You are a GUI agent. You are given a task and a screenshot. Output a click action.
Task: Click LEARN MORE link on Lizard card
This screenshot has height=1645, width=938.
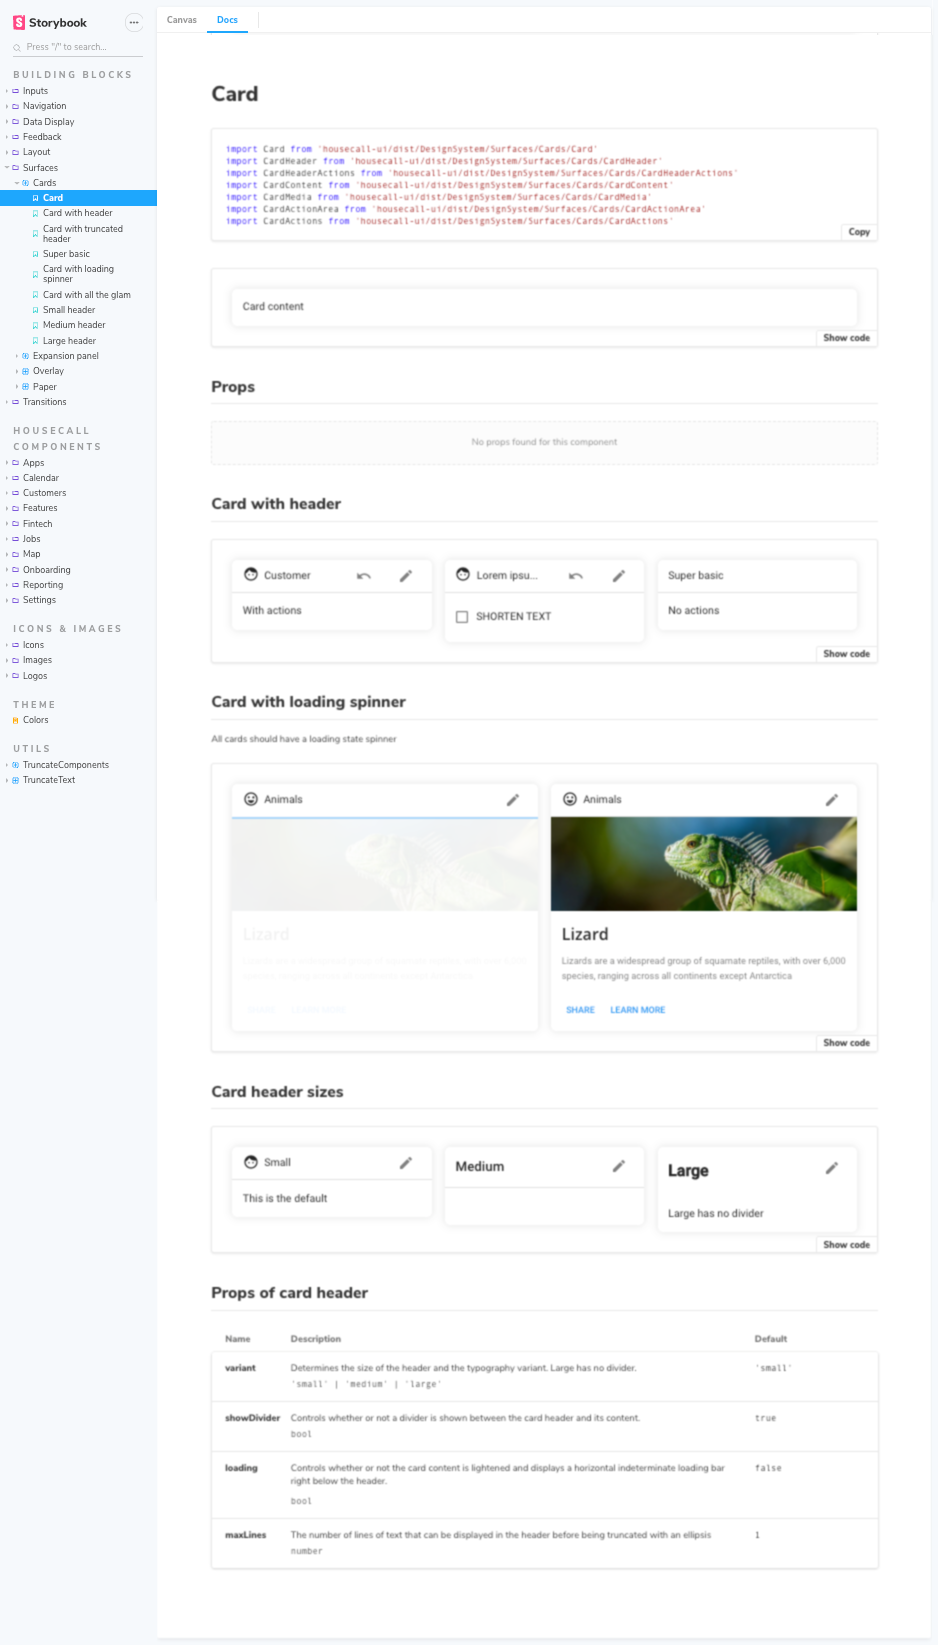coord(638,1010)
